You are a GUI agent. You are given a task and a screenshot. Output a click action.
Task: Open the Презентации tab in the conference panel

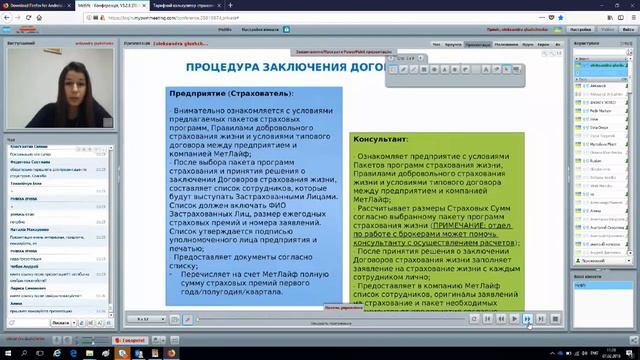click(478, 44)
